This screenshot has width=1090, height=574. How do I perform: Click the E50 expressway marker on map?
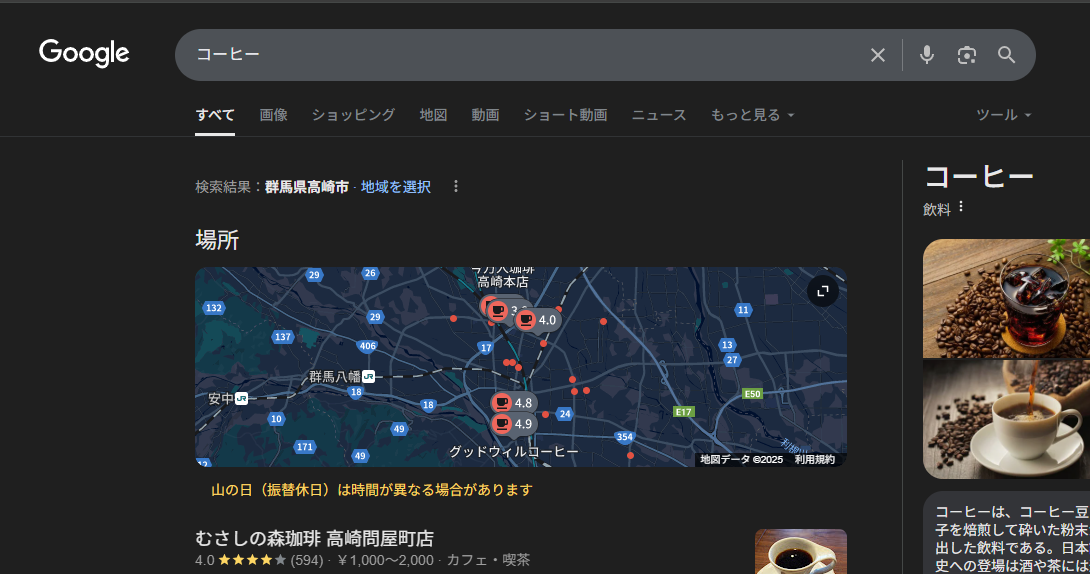click(x=752, y=394)
